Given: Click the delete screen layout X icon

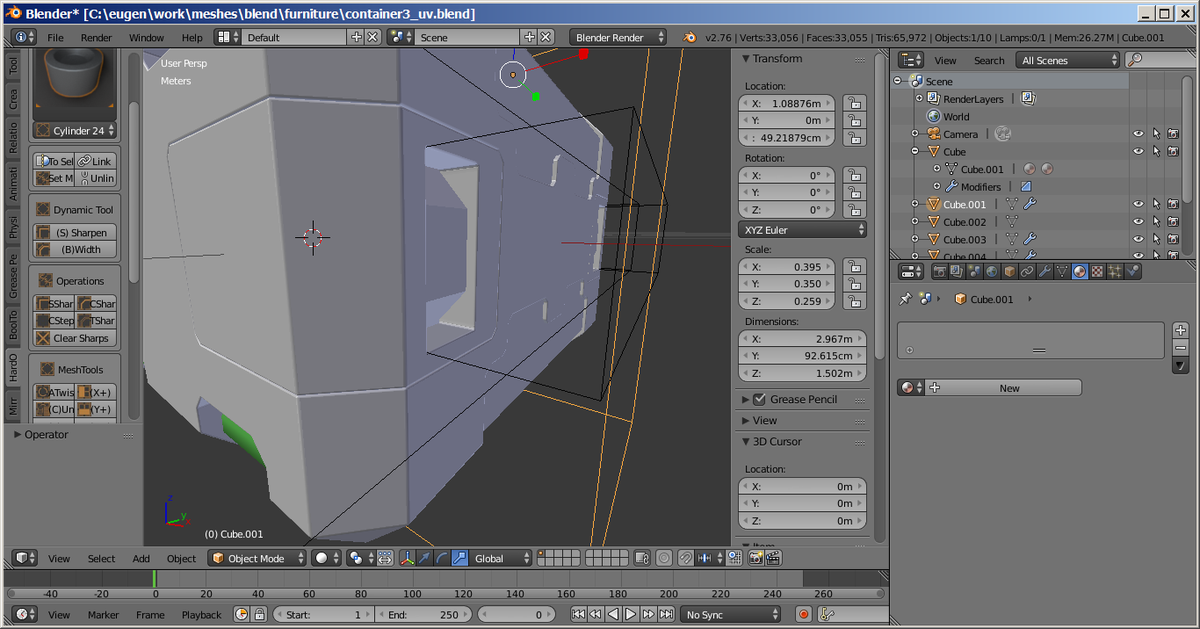Looking at the screenshot, I should click(373, 37).
